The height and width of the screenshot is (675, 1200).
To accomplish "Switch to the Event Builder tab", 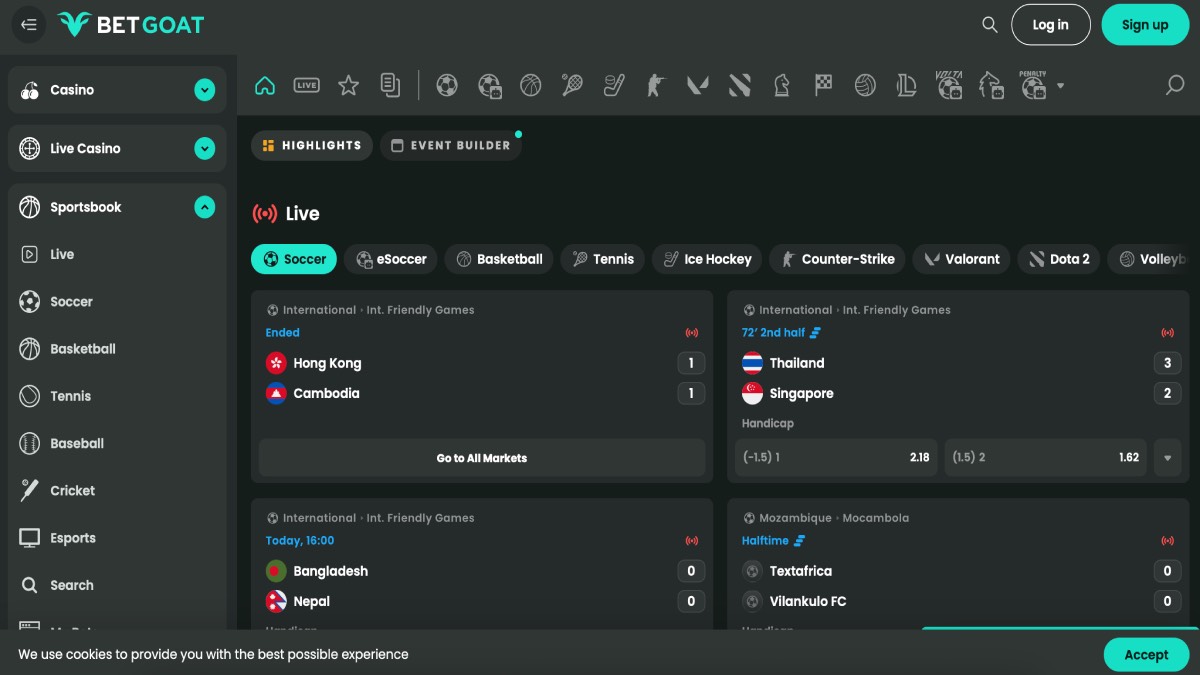I will click(451, 146).
